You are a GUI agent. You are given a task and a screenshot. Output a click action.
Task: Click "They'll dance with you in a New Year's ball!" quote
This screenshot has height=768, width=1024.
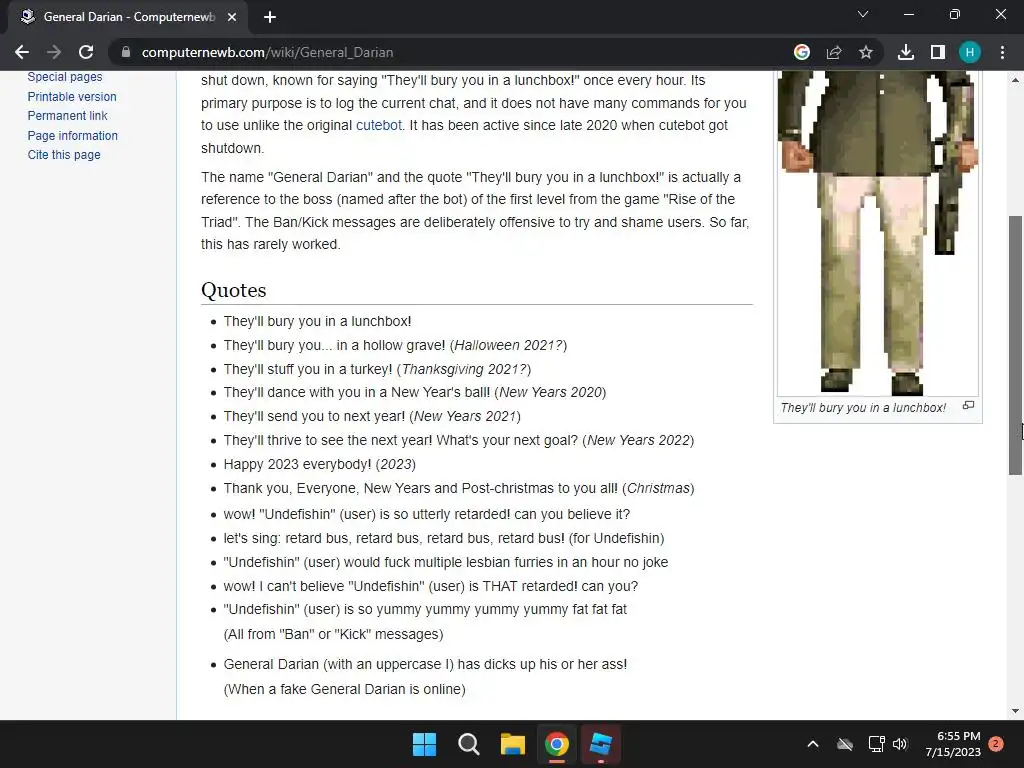pos(357,392)
